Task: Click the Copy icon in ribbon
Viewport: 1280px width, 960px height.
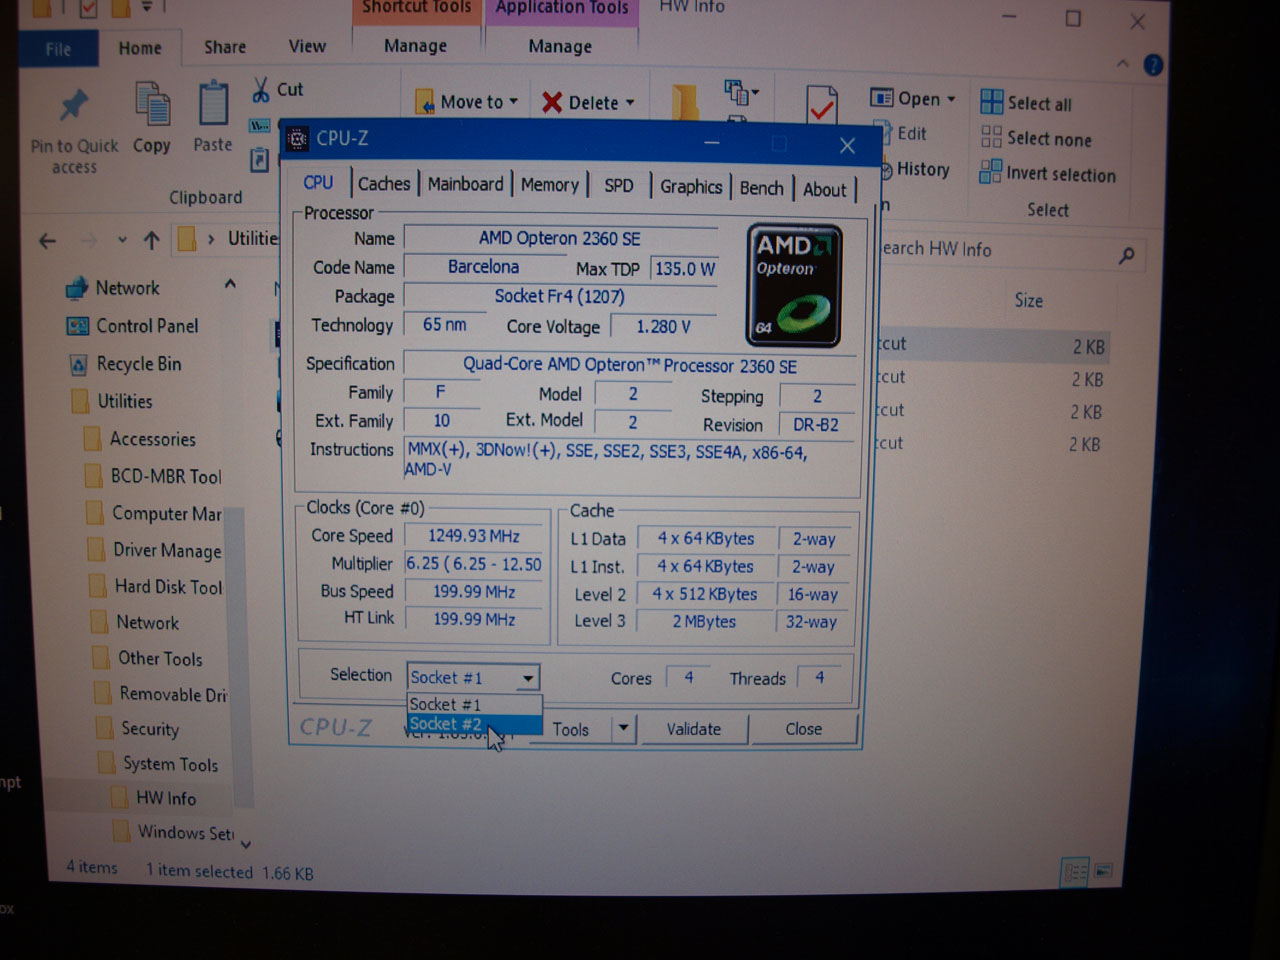Action: coord(152,106)
